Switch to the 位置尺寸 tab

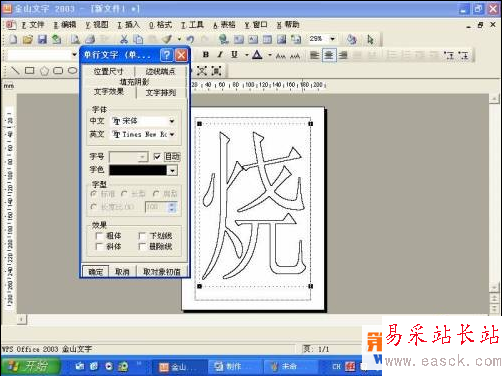coord(108,71)
